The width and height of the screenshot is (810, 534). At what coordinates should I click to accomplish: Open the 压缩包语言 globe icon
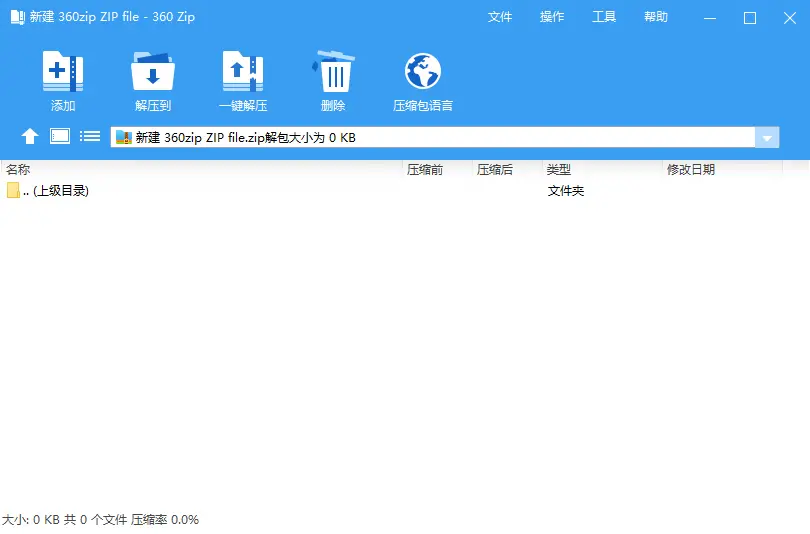[423, 71]
